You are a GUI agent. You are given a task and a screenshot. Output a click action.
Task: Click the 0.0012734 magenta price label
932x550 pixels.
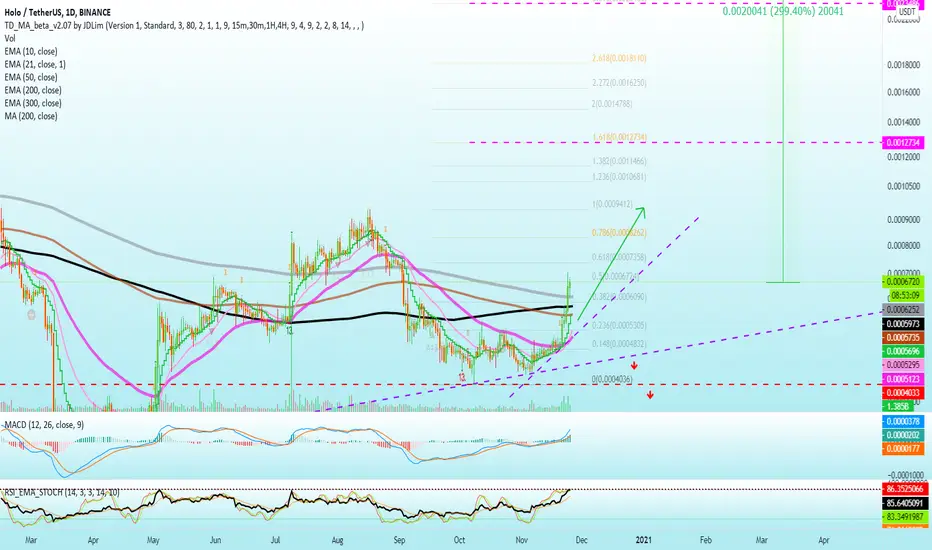[x=904, y=143]
